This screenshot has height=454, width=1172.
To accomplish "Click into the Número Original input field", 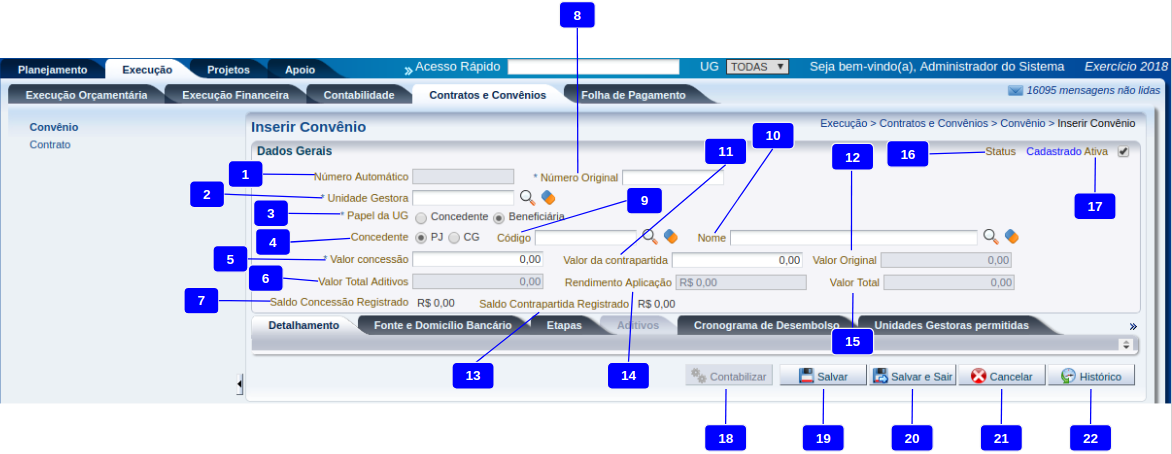I will tap(672, 178).
